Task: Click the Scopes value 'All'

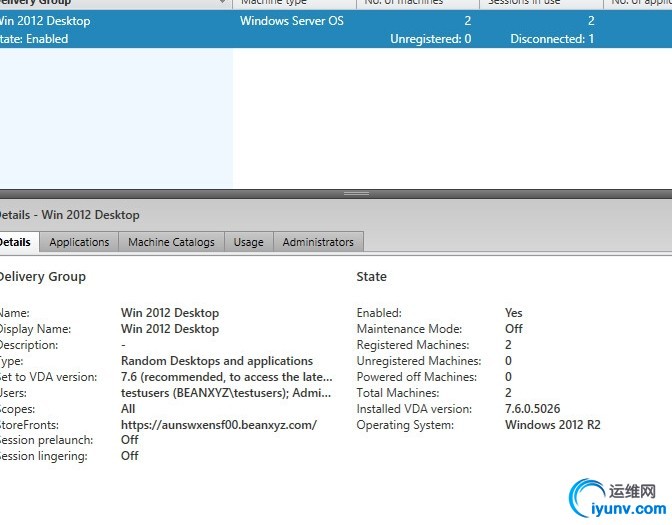Action: 128,409
